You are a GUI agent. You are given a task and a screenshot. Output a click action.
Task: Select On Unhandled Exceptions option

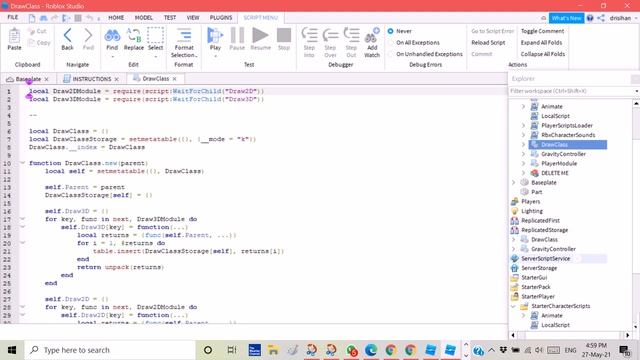[391, 54]
